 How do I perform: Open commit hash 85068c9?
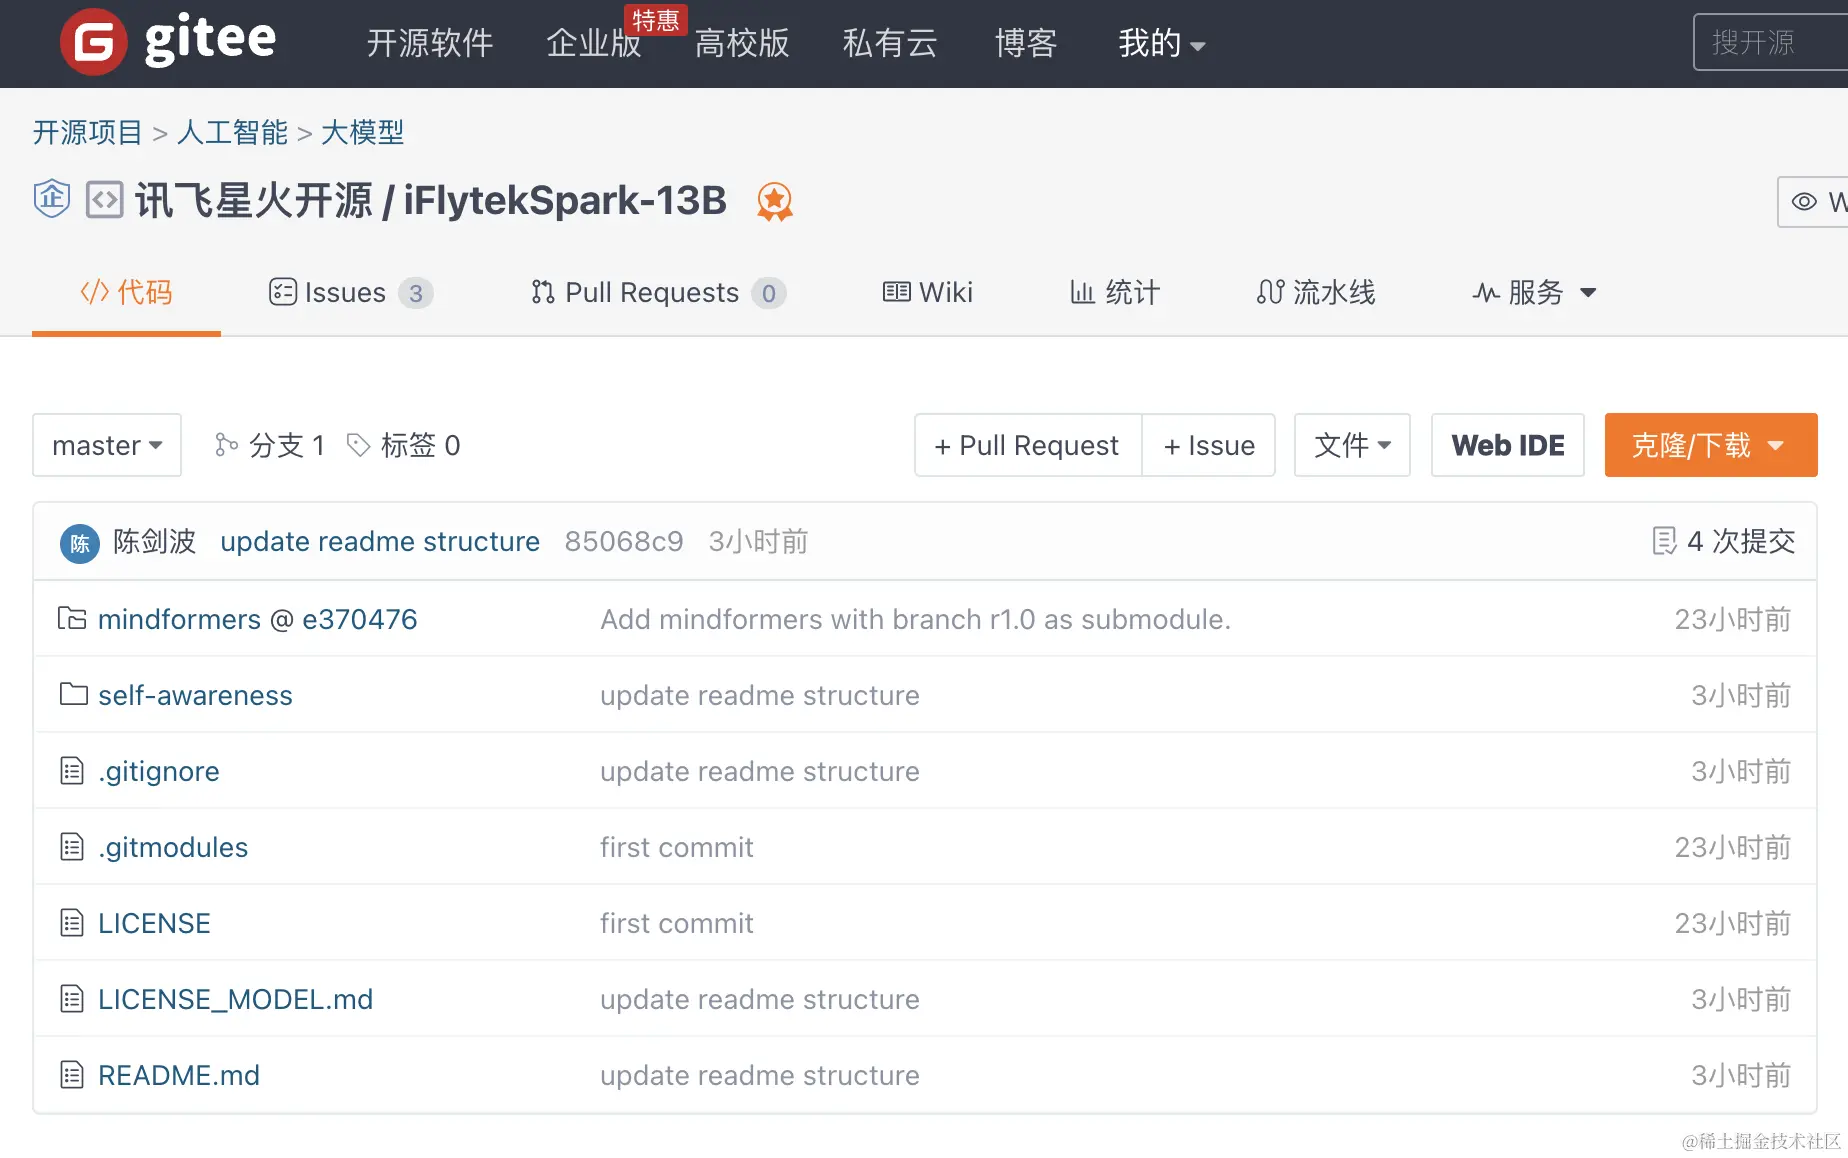pos(624,541)
